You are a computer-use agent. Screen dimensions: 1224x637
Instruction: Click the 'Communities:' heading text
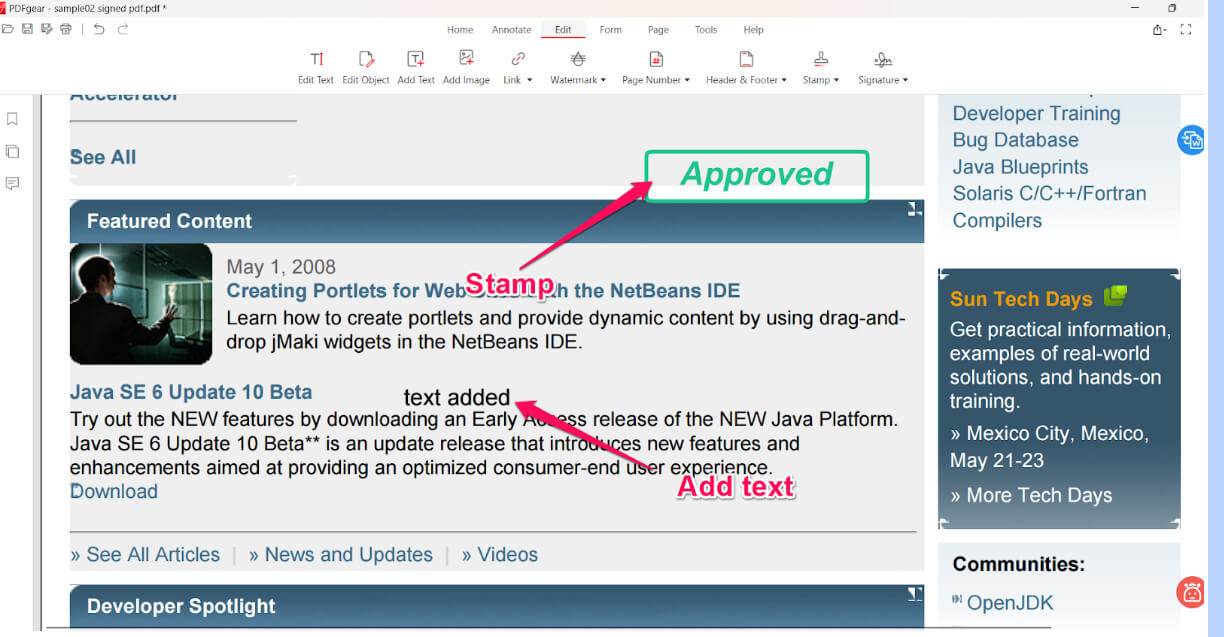(x=1018, y=565)
